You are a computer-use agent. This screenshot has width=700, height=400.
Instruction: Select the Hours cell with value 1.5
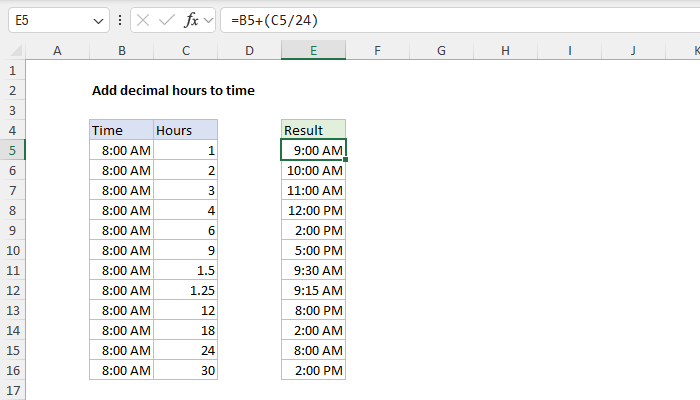(x=186, y=271)
